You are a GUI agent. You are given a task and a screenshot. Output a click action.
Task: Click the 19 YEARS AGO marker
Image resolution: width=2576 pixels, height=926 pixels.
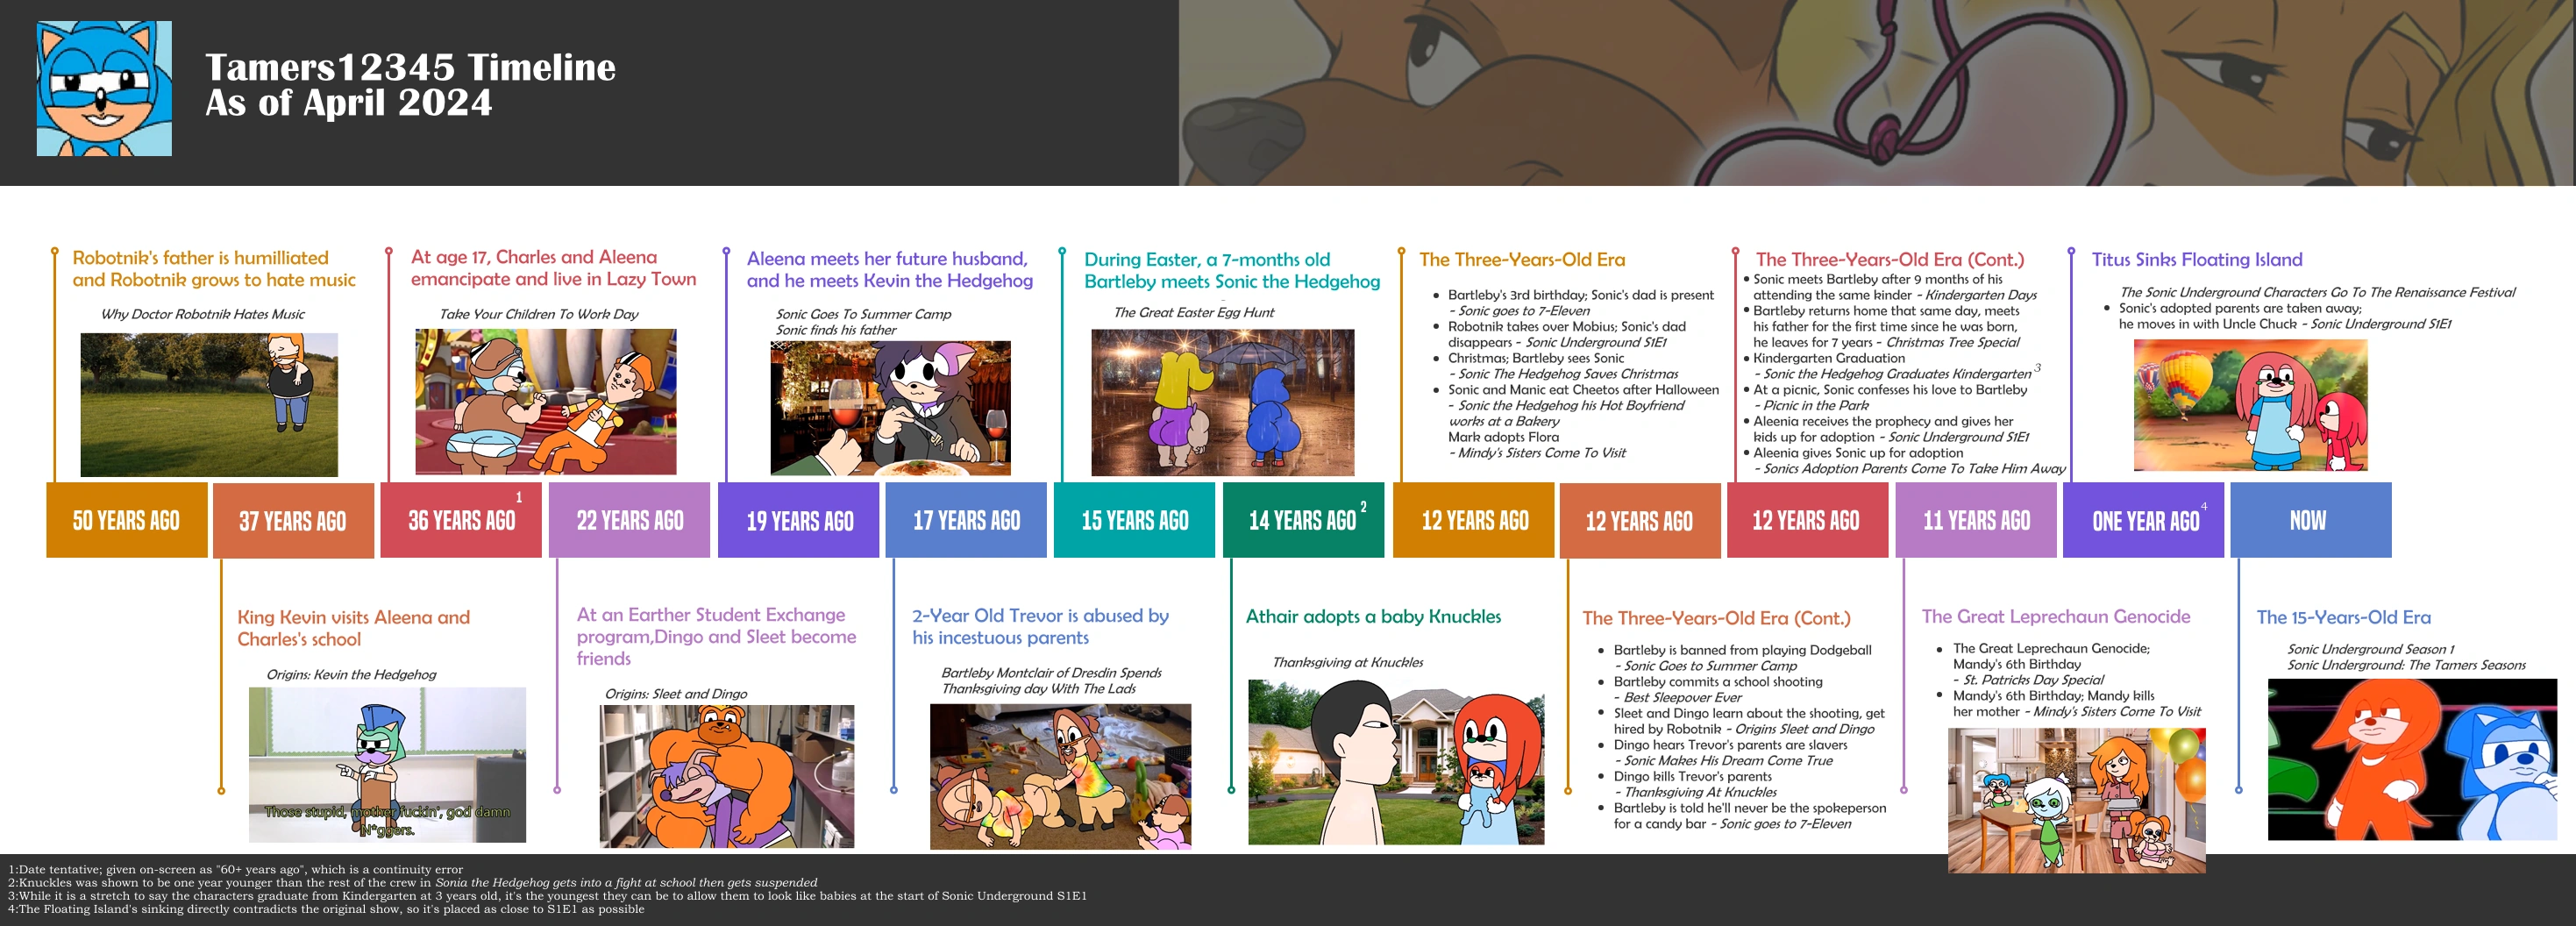point(799,520)
